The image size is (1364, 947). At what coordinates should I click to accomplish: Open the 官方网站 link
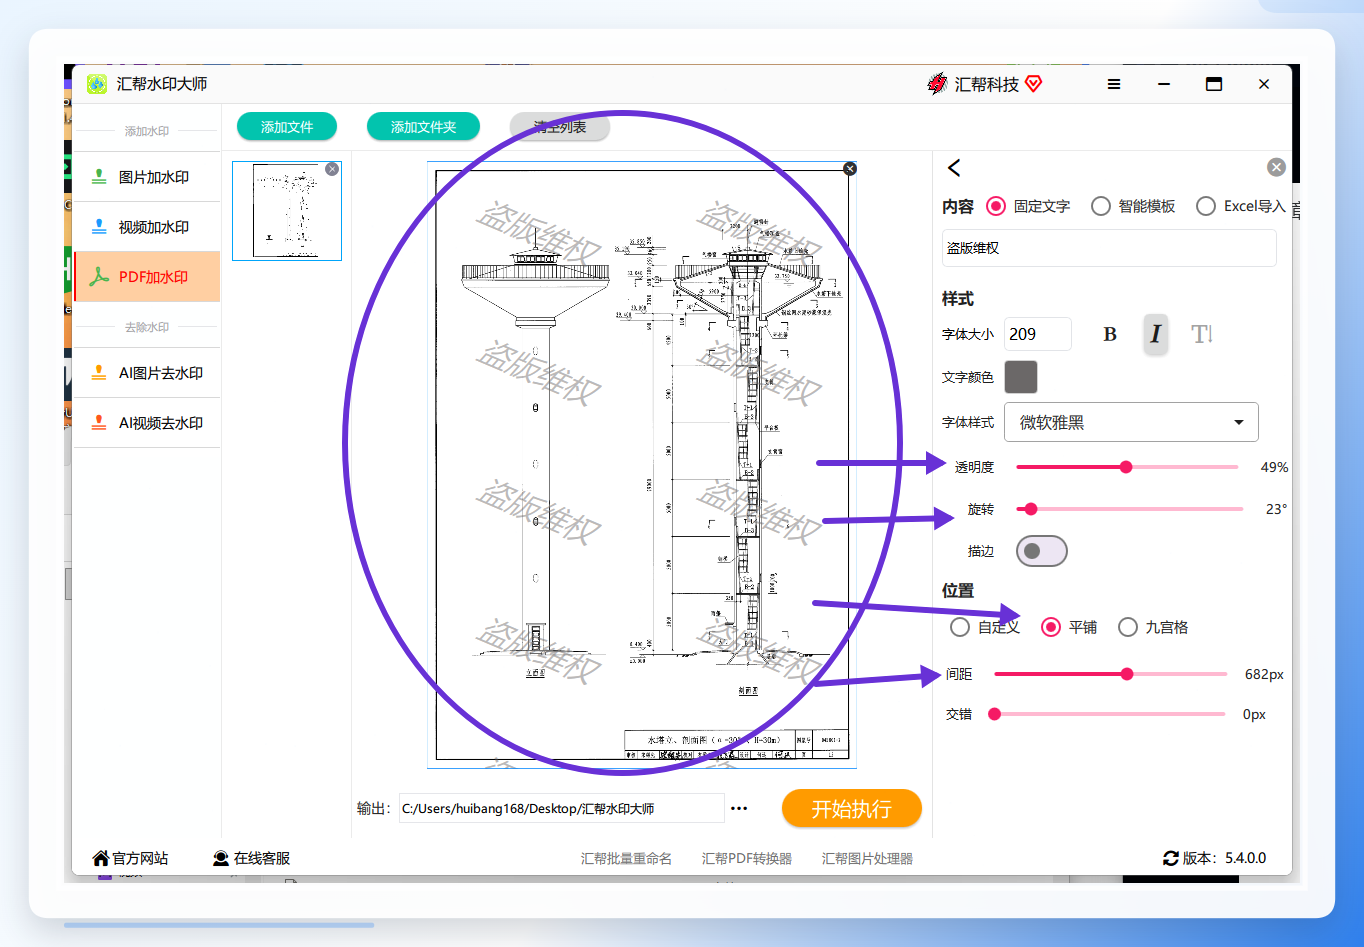(x=140, y=858)
